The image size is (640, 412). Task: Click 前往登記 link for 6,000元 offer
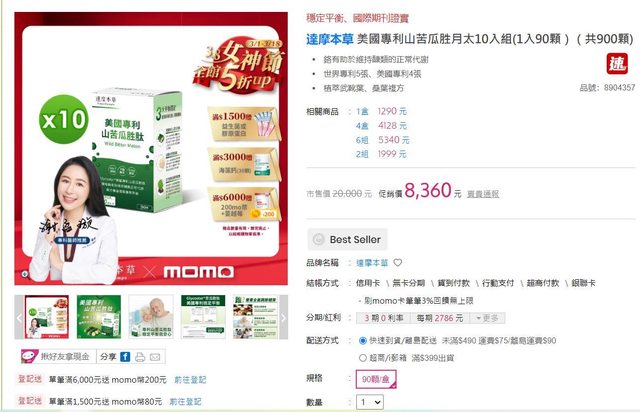[190, 380]
